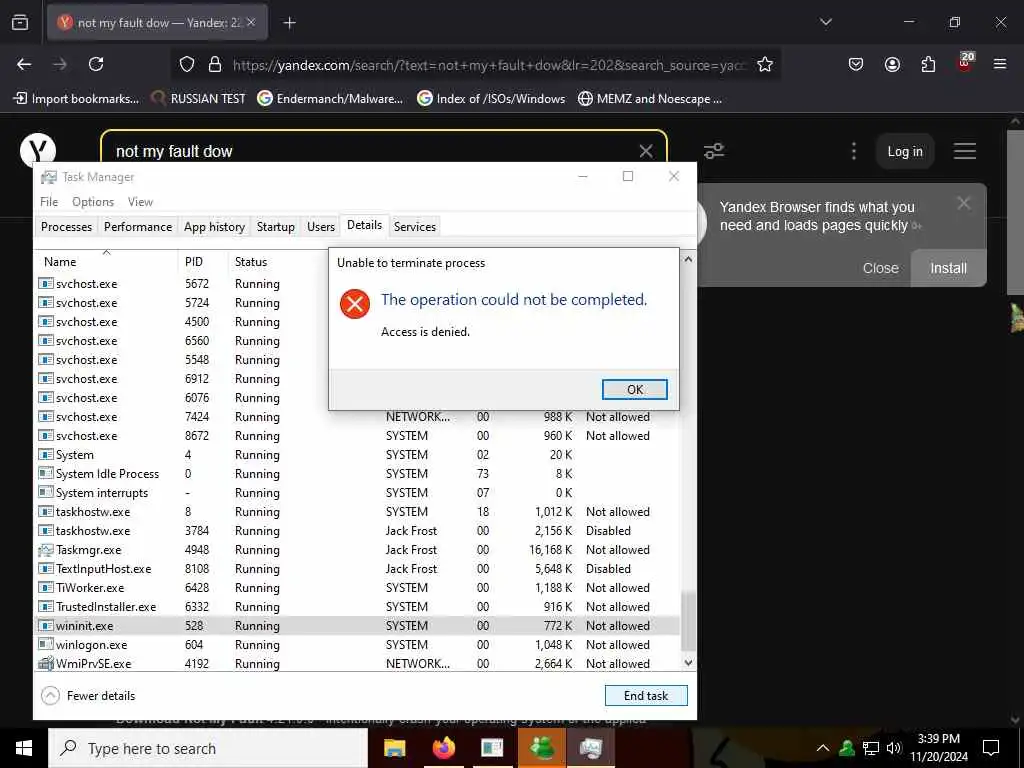
Task: Clear the Yandex search box text
Action: click(x=646, y=152)
